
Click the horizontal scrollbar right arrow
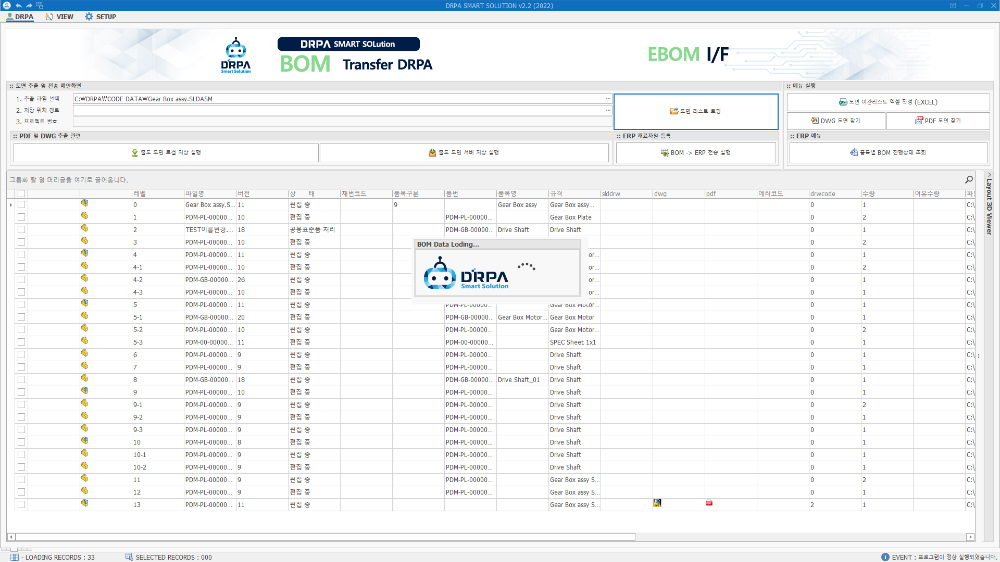(970, 537)
